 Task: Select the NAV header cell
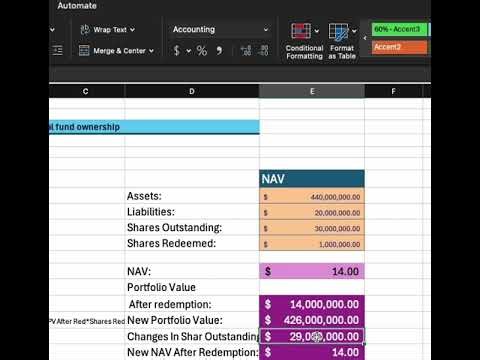[x=312, y=179]
